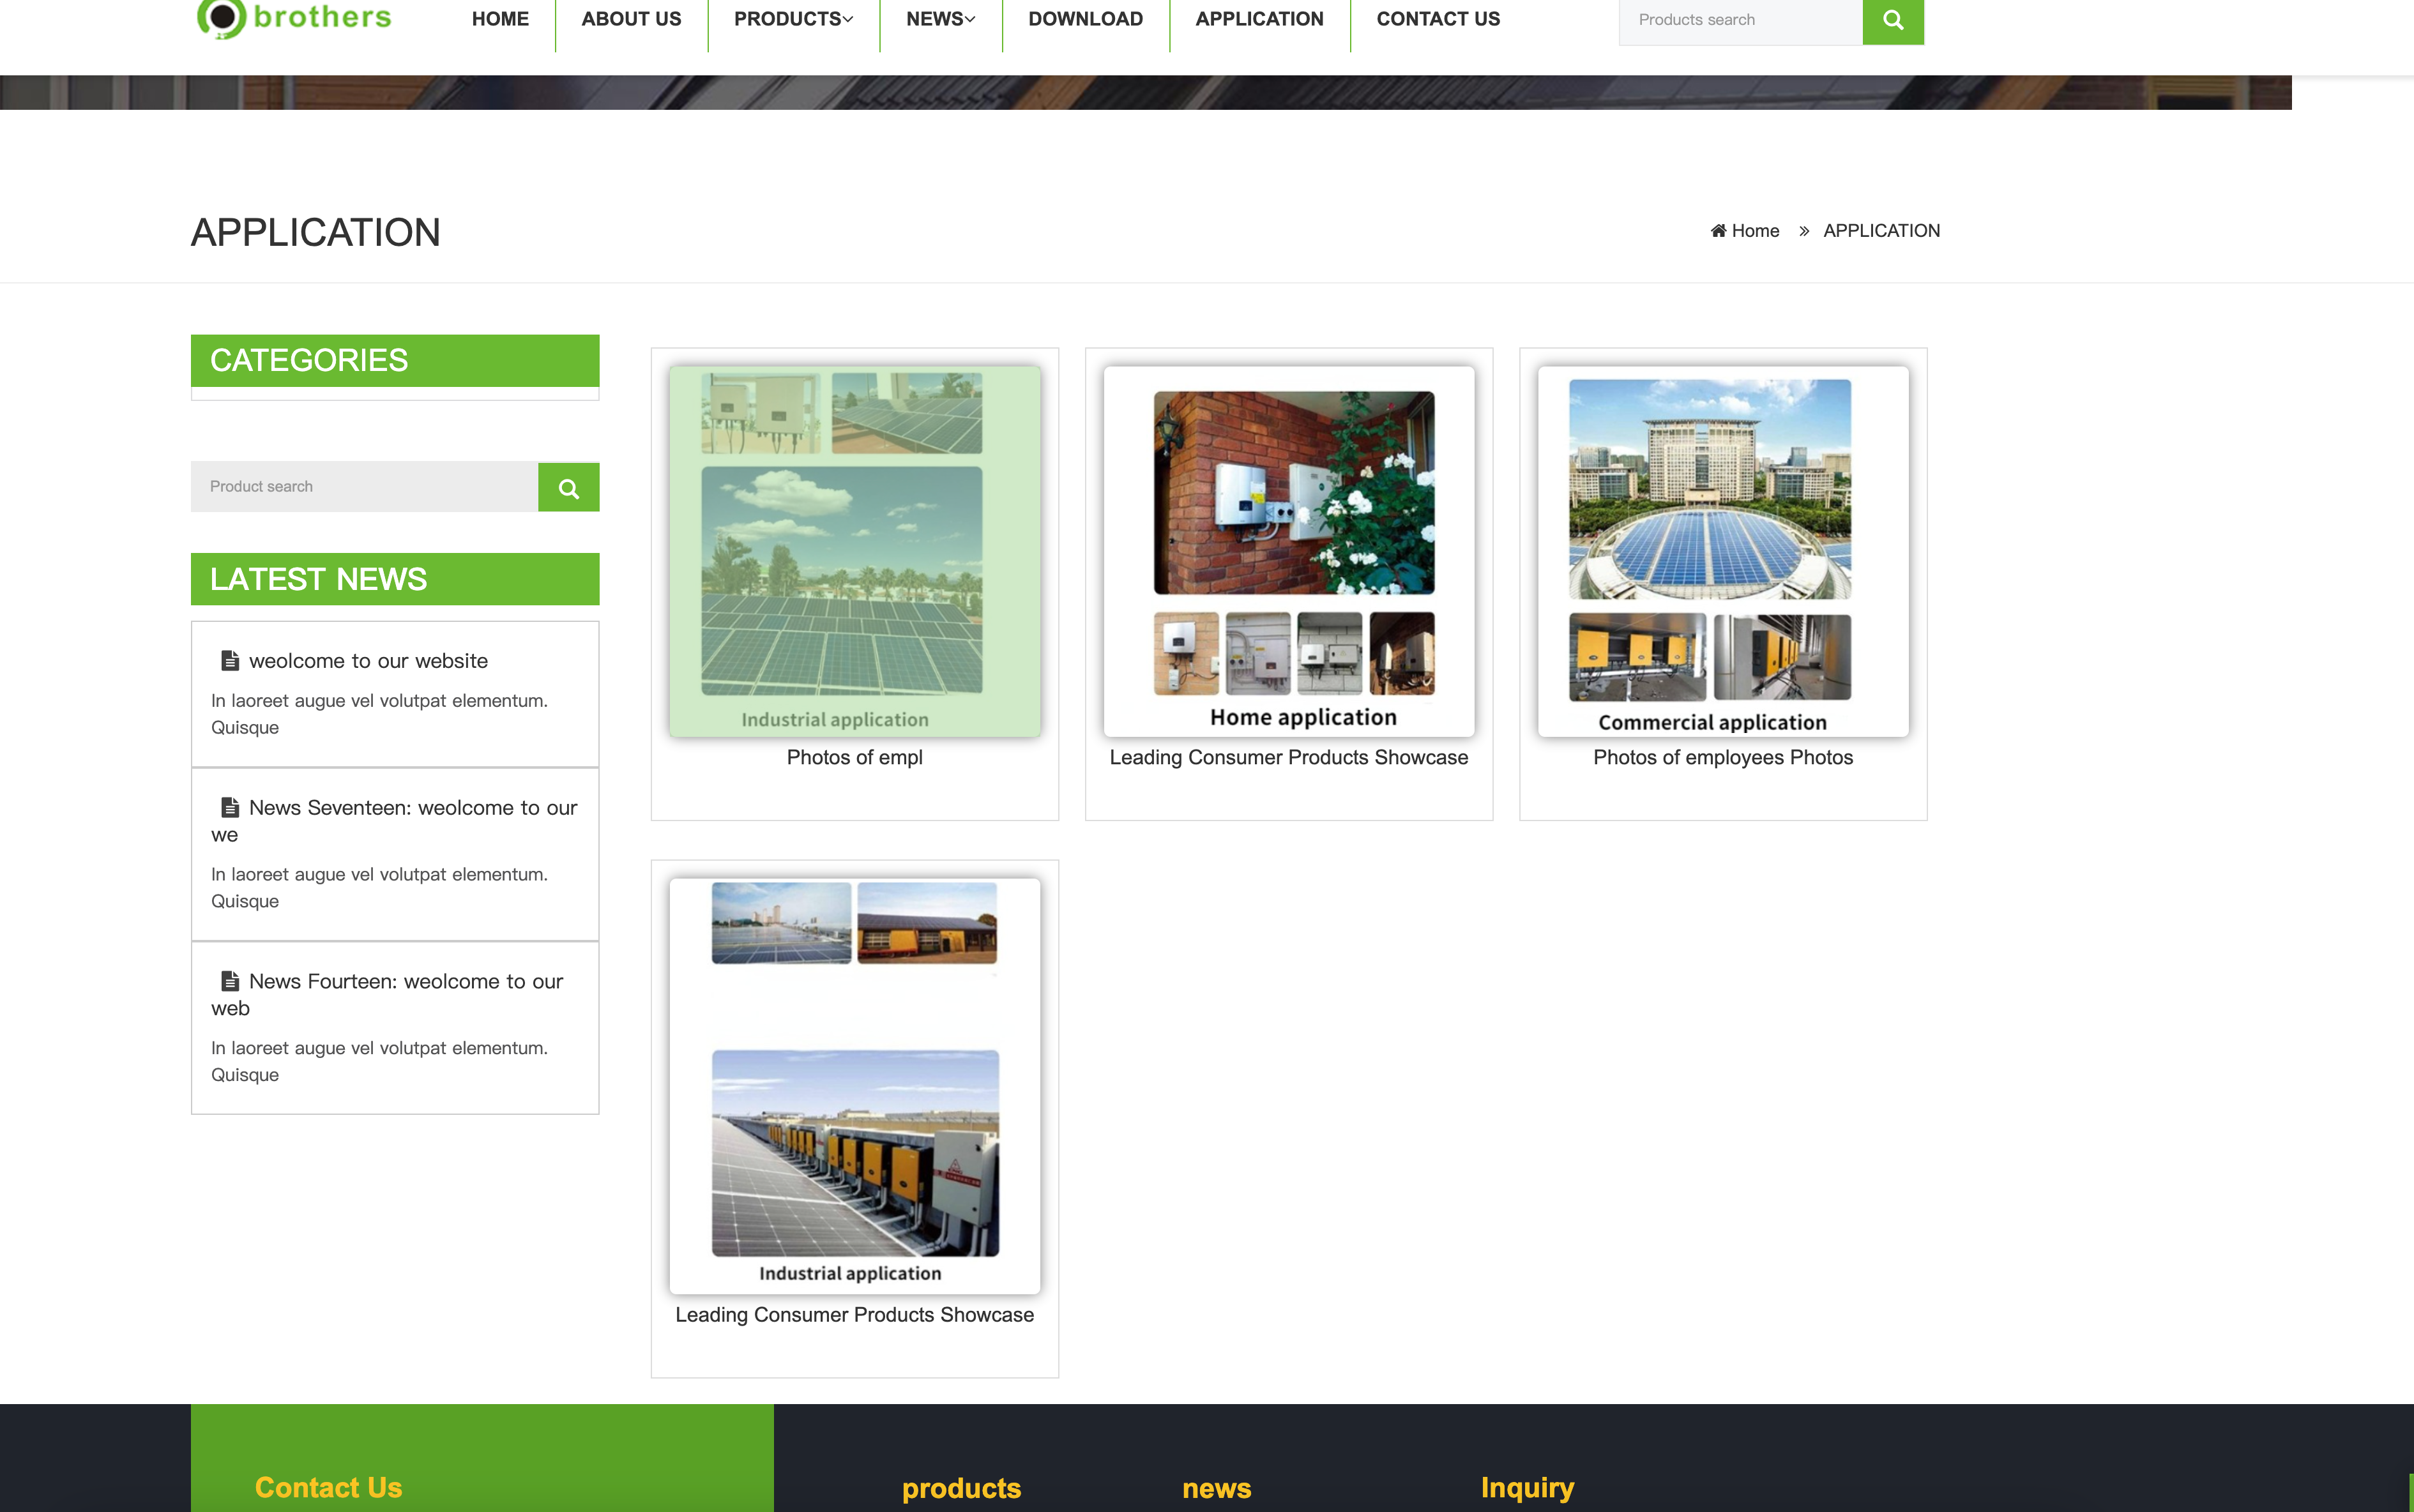Open the Home application thumbnail

(x=1288, y=551)
